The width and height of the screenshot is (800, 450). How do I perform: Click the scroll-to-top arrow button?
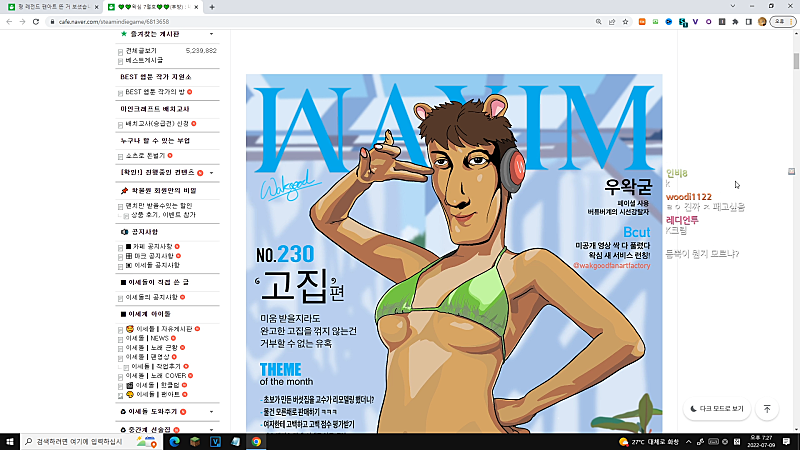(x=767, y=409)
